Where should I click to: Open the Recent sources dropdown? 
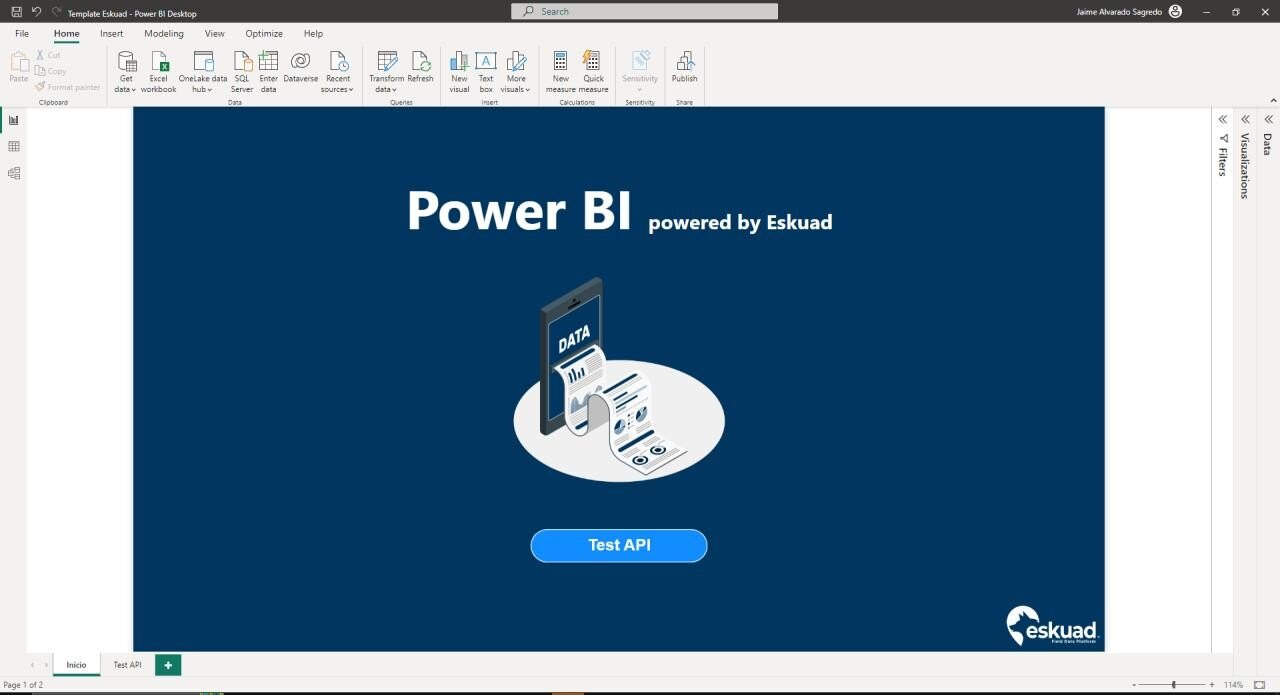pyautogui.click(x=338, y=72)
